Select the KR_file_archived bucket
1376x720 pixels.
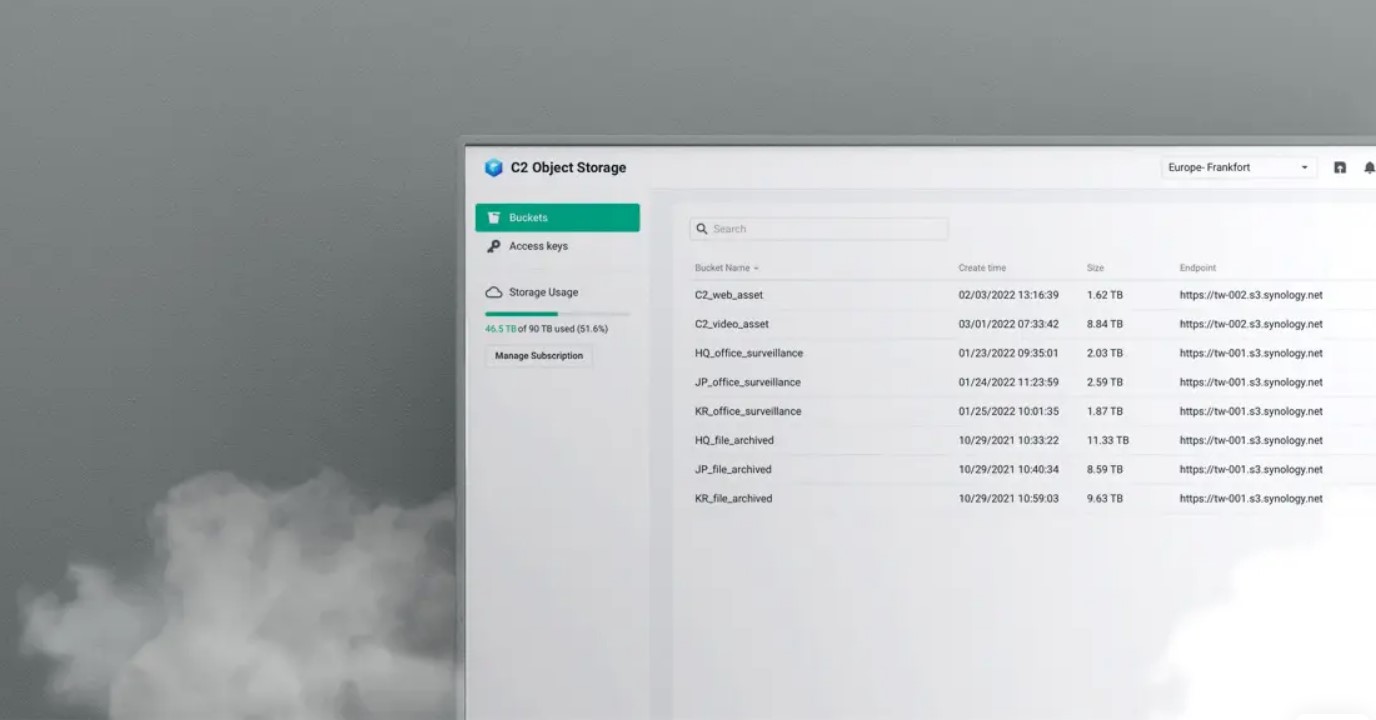734,498
